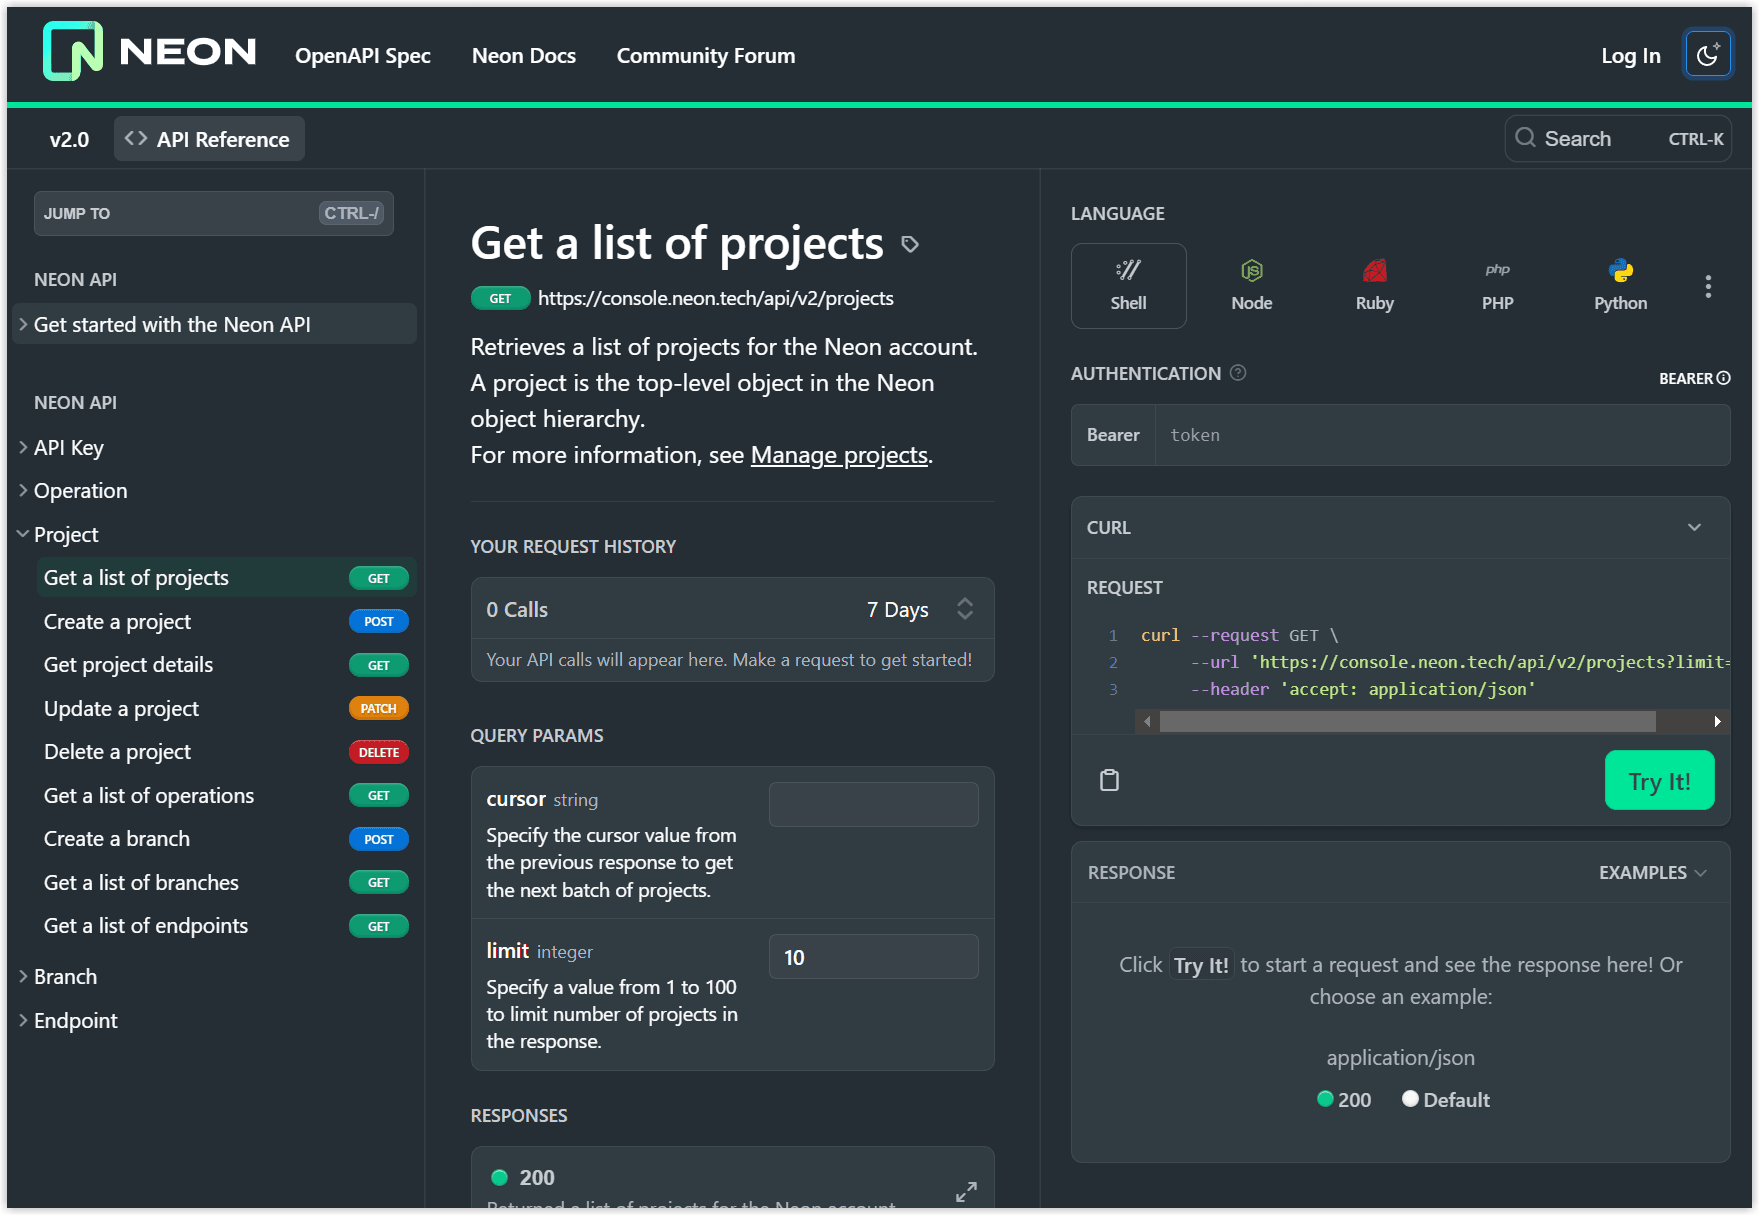Click the Bearer info icon

pyautogui.click(x=1723, y=378)
